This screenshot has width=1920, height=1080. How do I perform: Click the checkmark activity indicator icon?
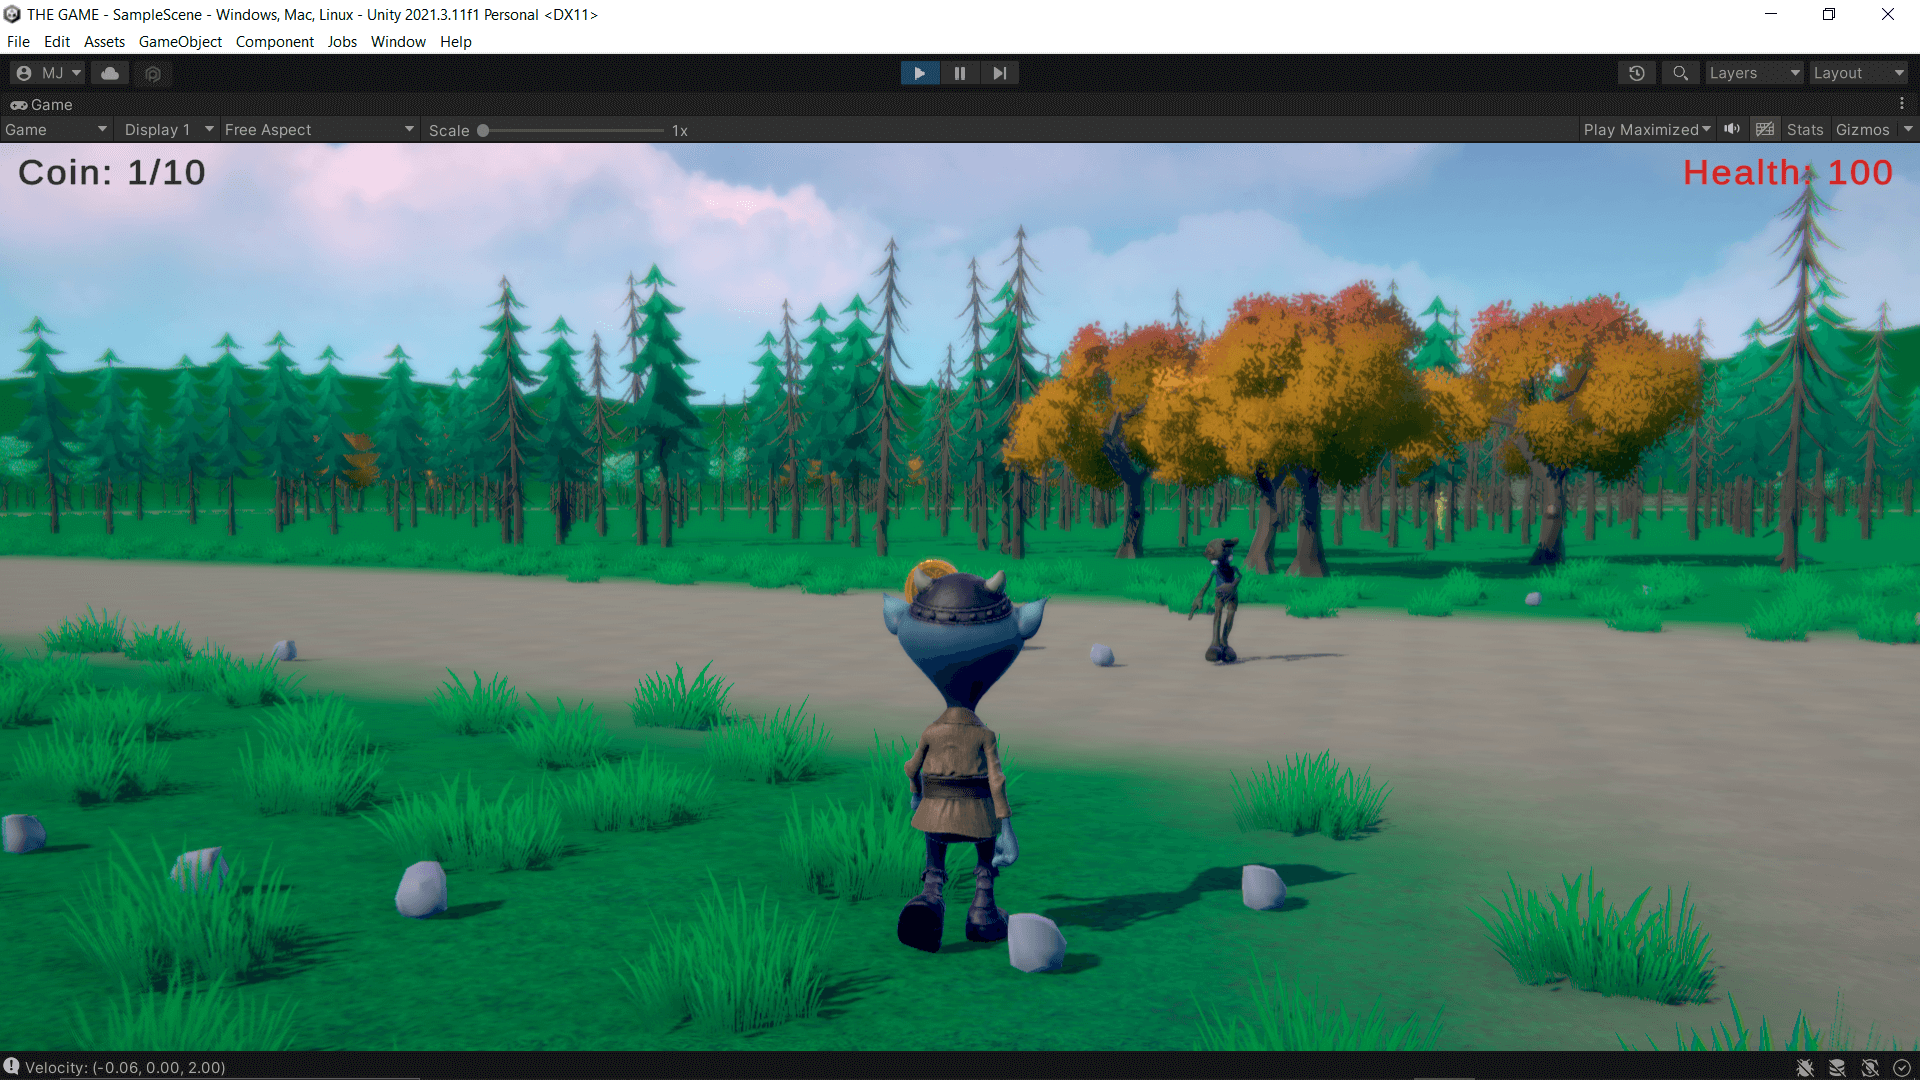click(1902, 1068)
